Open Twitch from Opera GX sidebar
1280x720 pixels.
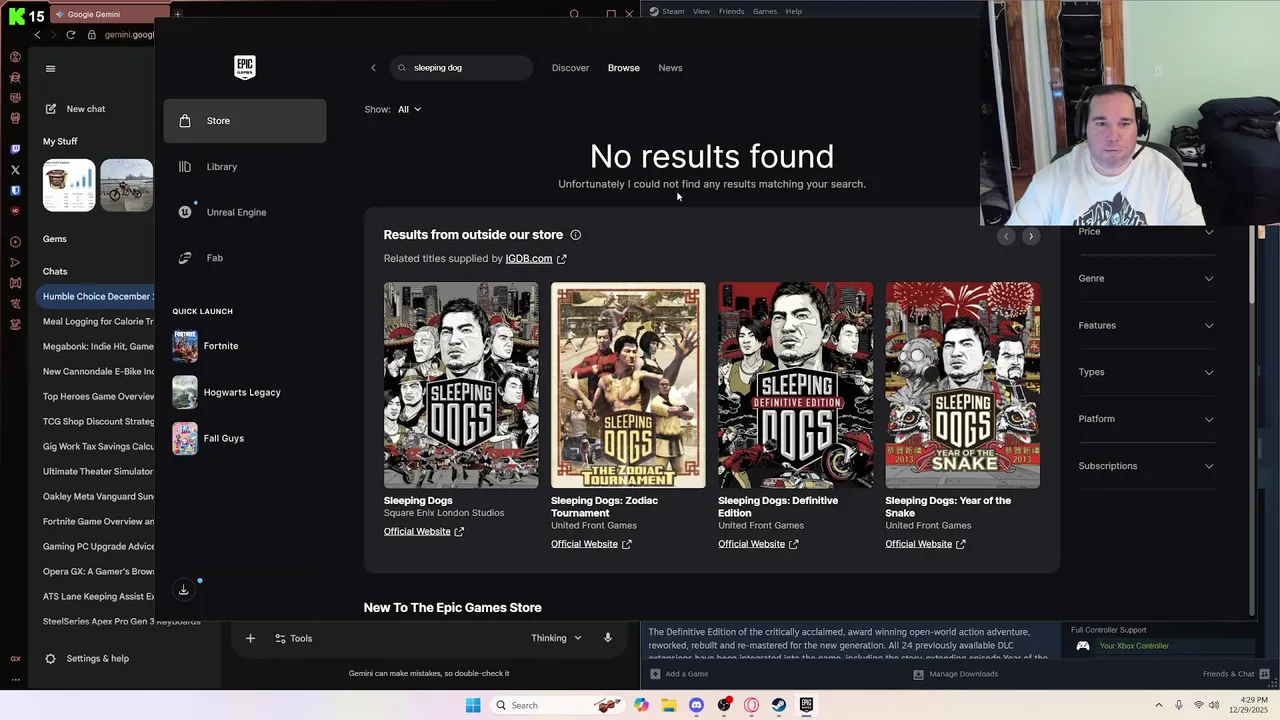(15, 149)
